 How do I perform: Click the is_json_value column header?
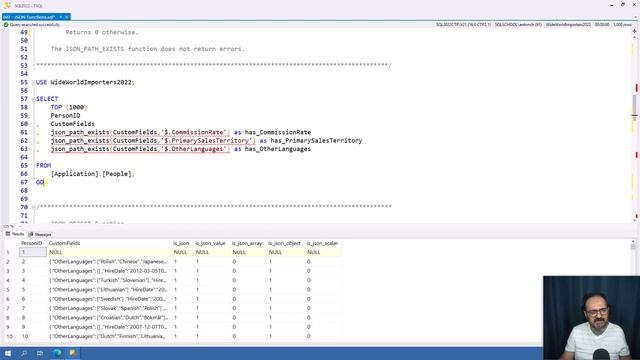(x=210, y=243)
